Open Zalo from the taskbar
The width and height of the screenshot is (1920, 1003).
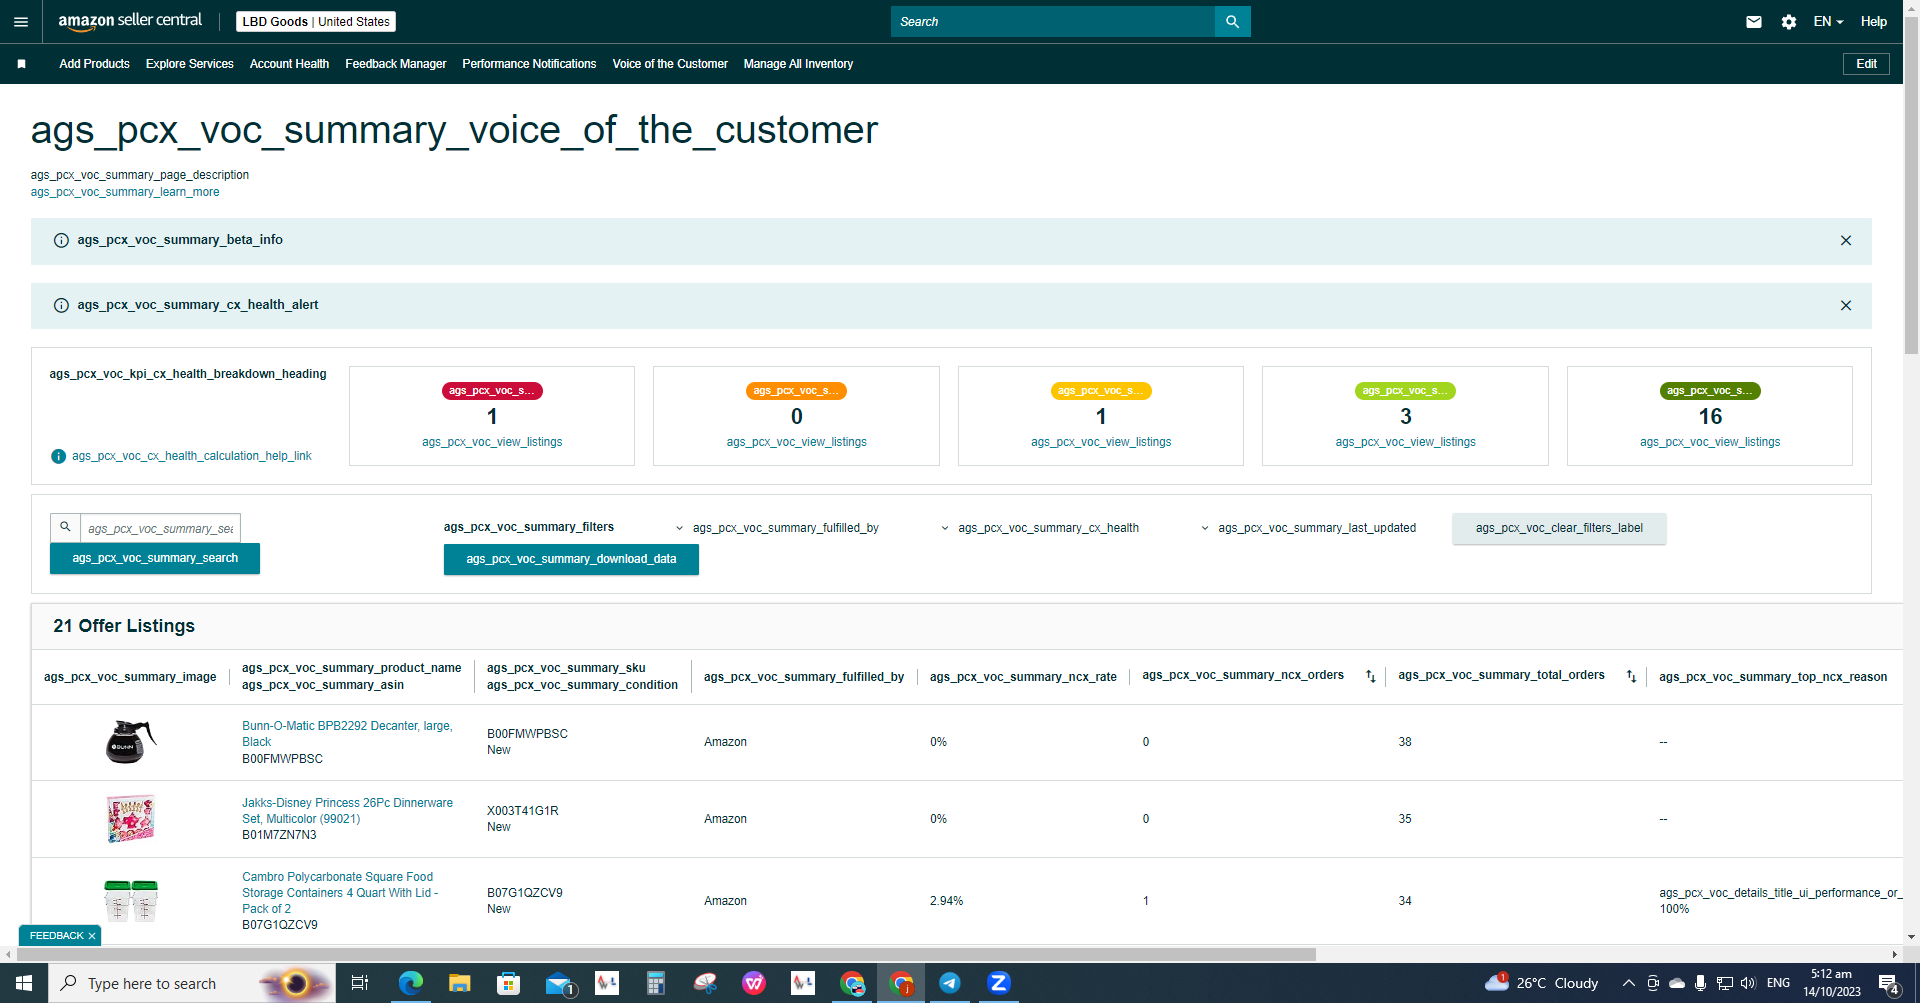point(999,983)
